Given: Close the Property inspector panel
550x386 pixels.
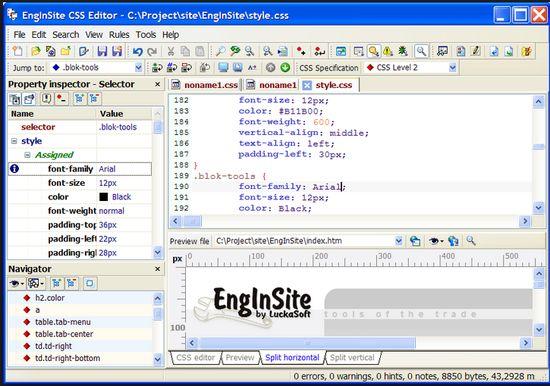Looking at the screenshot, I should tap(157, 84).
